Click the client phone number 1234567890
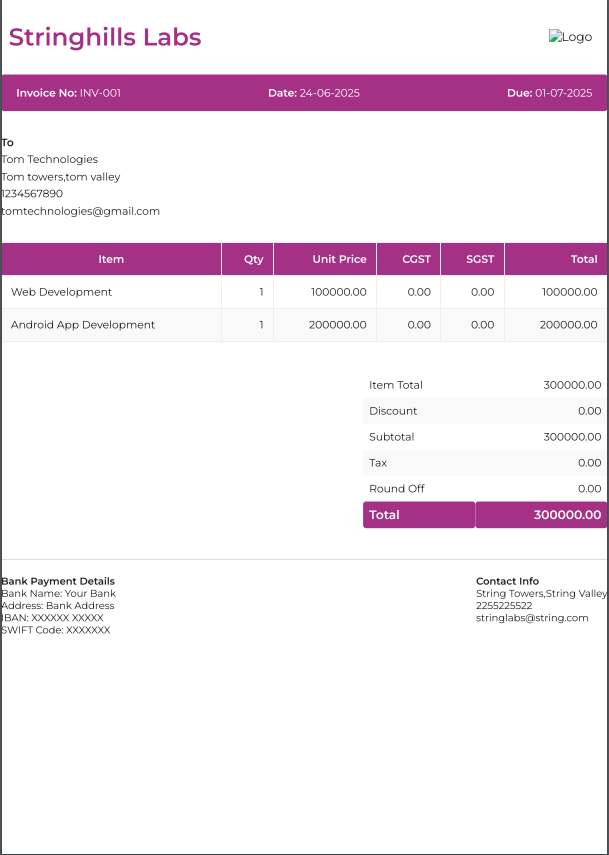Image resolution: width=609 pixels, height=855 pixels. [32, 194]
